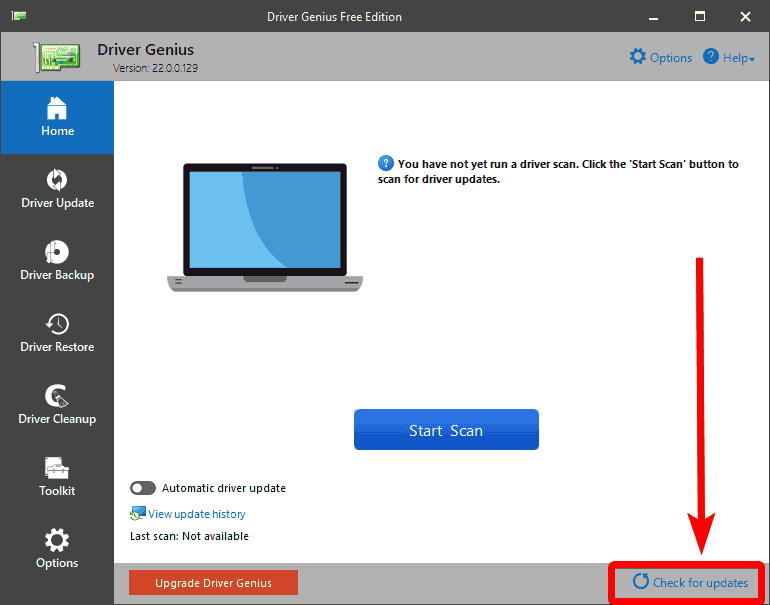The width and height of the screenshot is (770, 605).
Task: Open Driver Backup in the sidebar
Action: click(x=57, y=261)
